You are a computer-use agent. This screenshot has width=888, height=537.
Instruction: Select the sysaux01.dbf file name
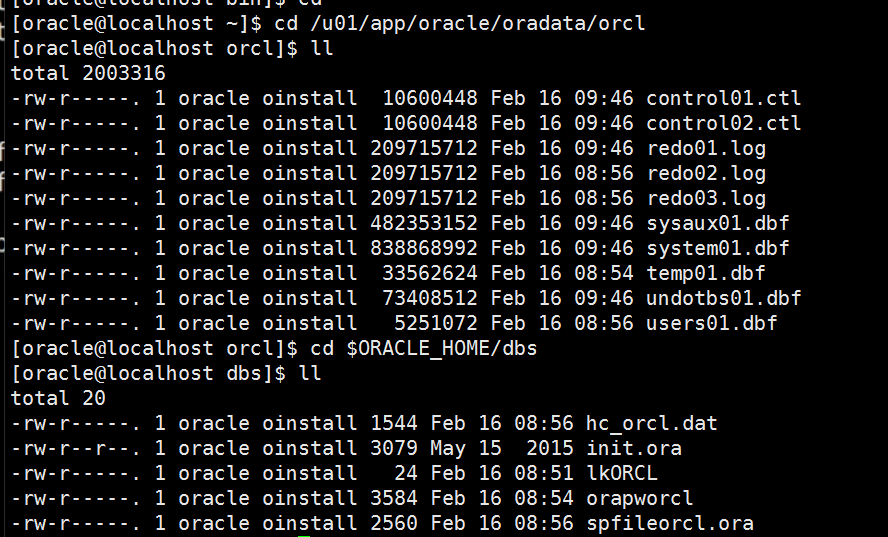coord(718,223)
